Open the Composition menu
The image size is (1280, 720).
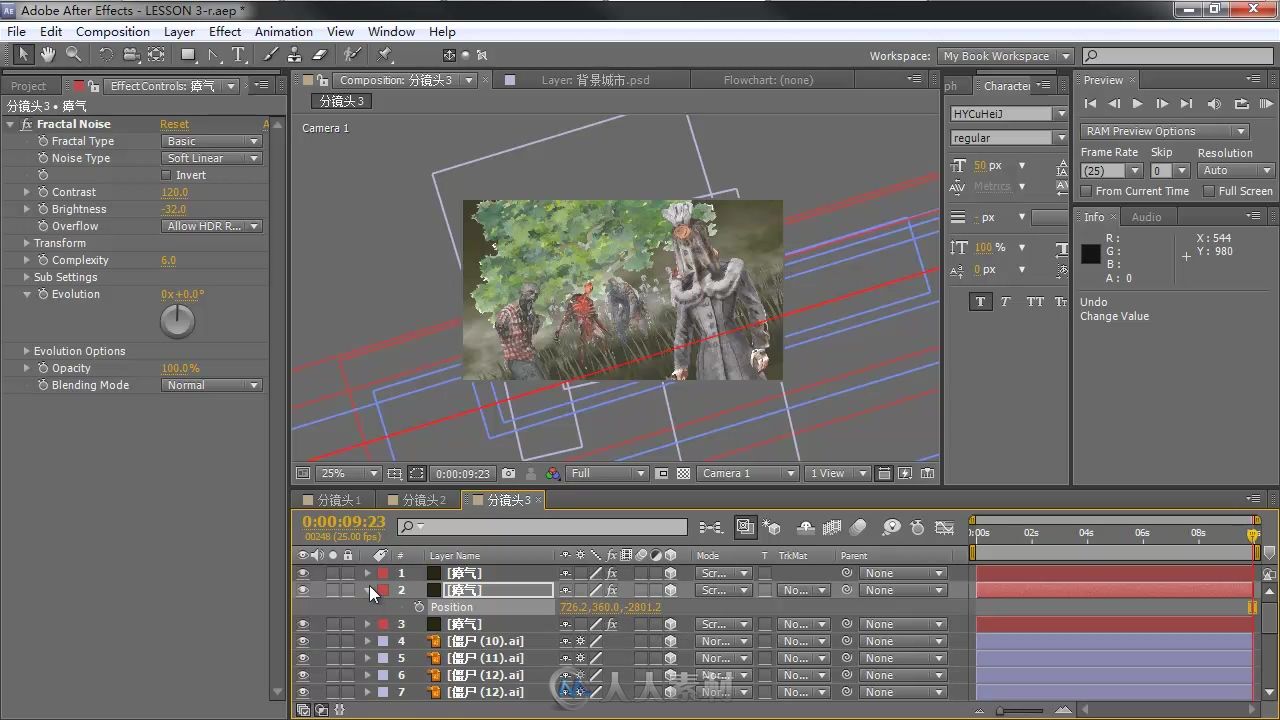pyautogui.click(x=112, y=32)
